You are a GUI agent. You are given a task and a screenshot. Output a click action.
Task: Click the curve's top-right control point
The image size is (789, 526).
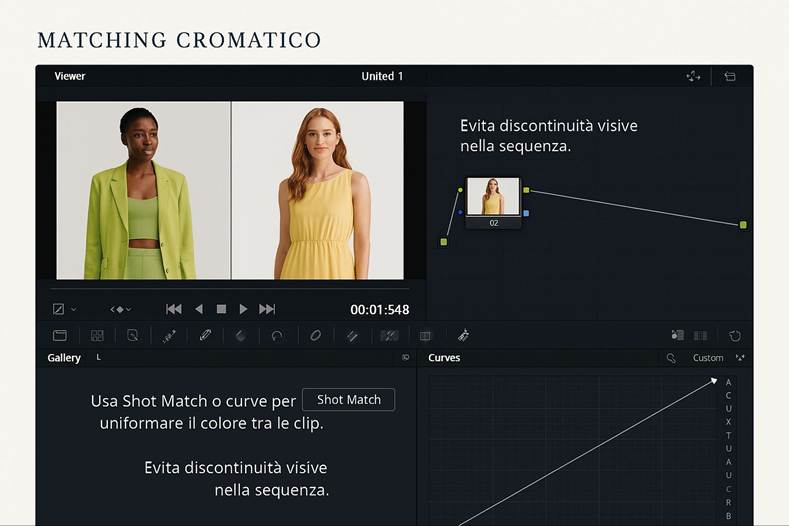tap(714, 380)
